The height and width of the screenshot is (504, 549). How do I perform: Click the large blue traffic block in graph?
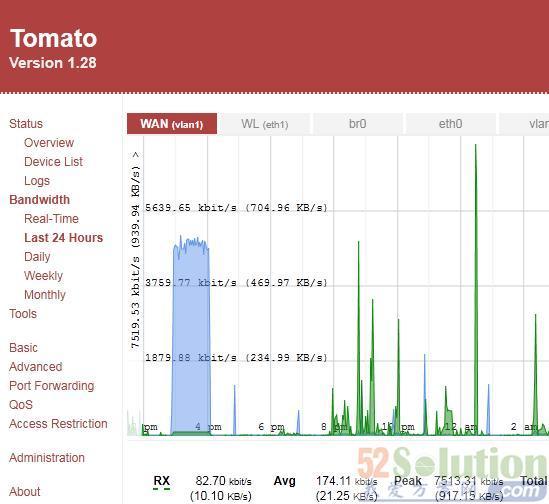pos(191,336)
